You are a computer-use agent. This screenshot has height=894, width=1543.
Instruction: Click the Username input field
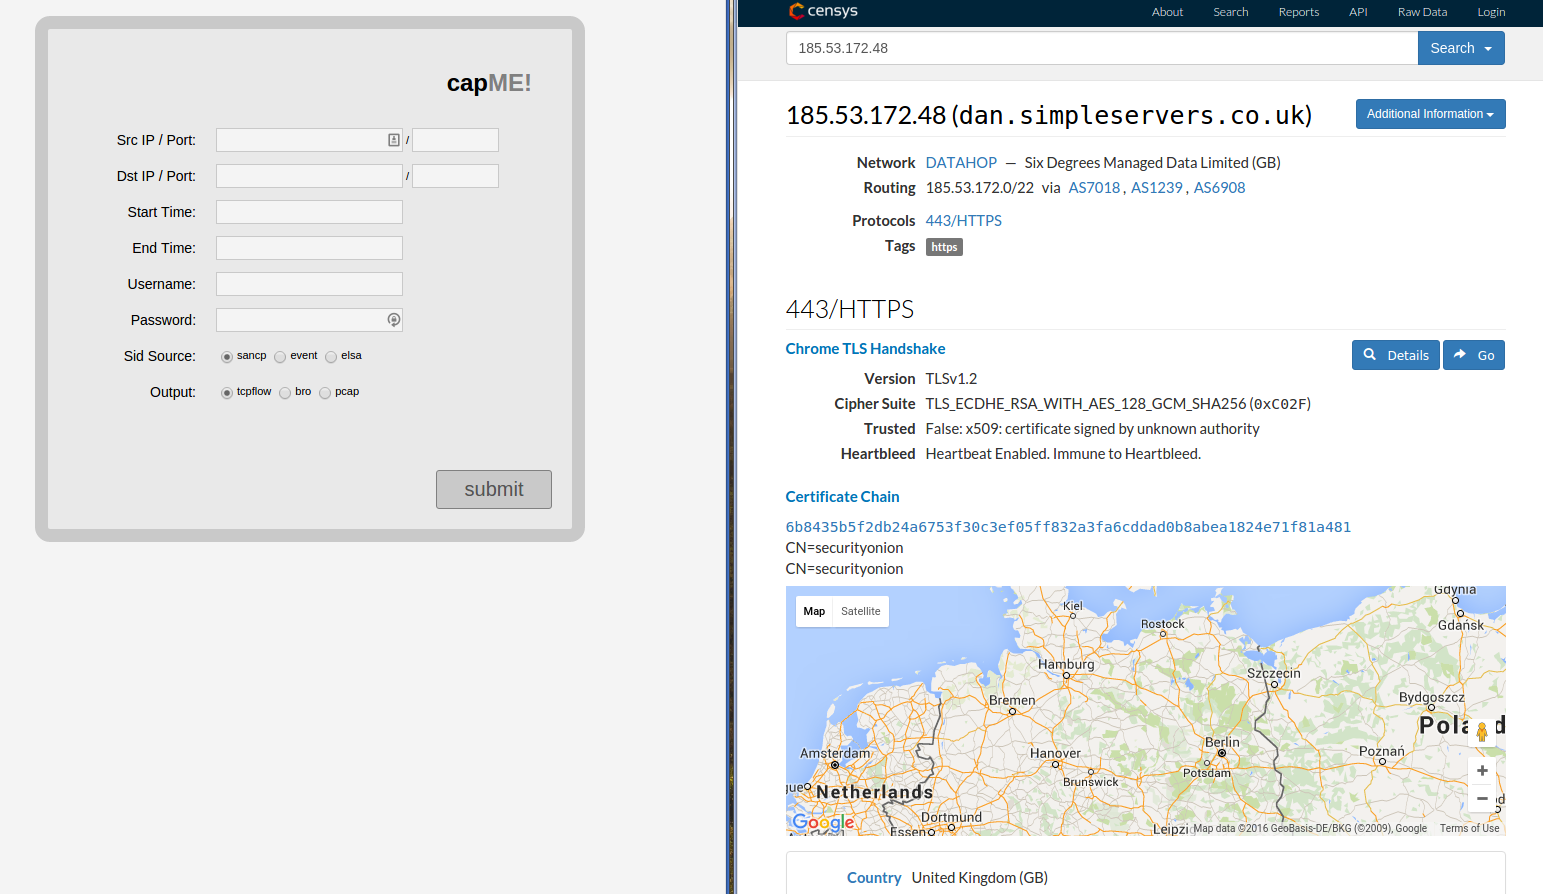pyautogui.click(x=309, y=284)
